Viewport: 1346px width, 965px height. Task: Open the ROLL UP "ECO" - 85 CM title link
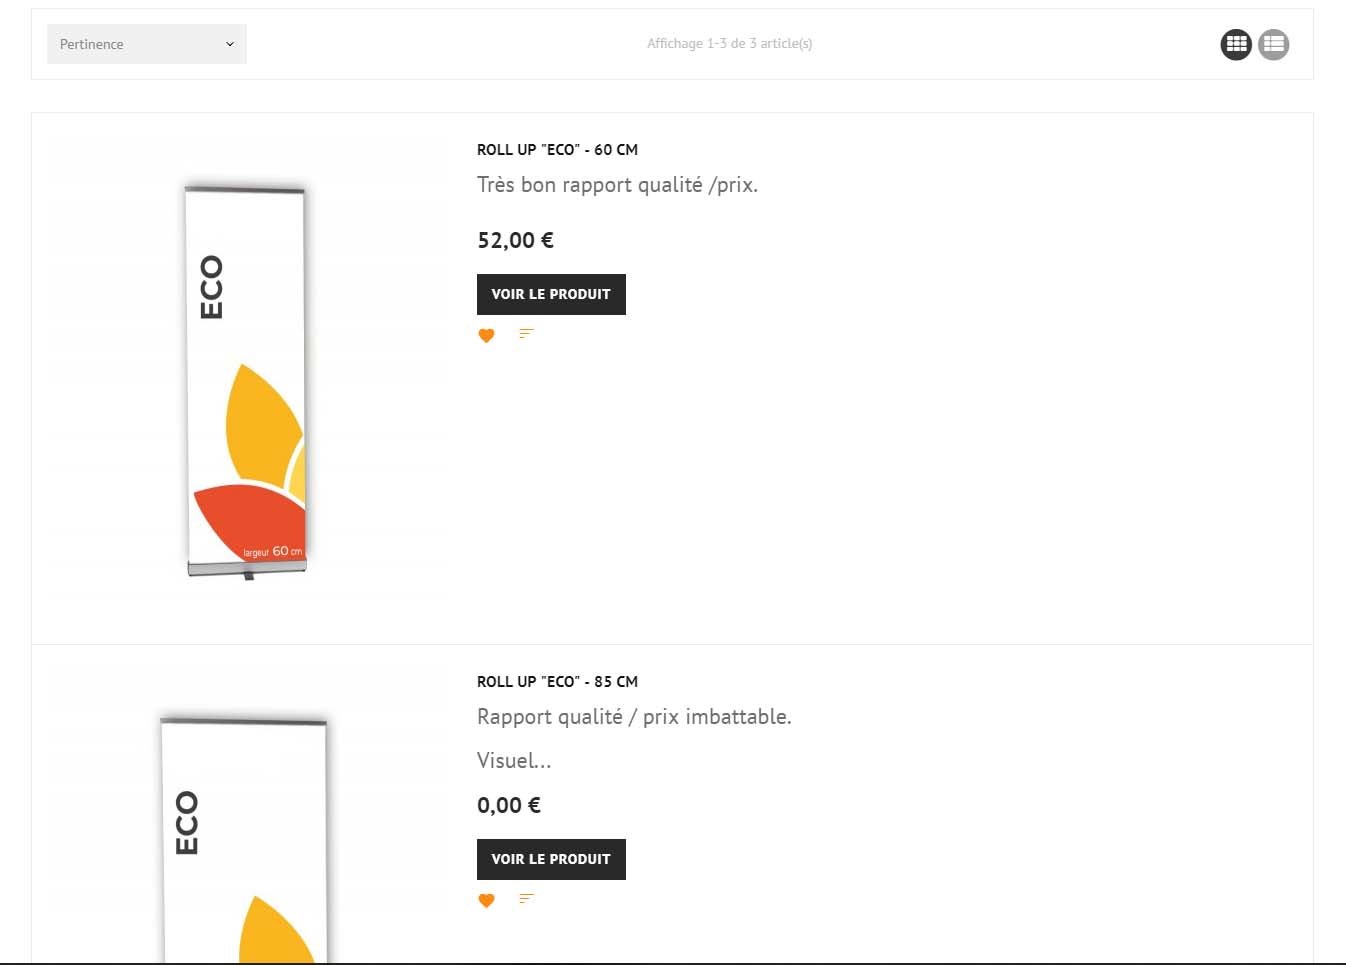pos(557,681)
